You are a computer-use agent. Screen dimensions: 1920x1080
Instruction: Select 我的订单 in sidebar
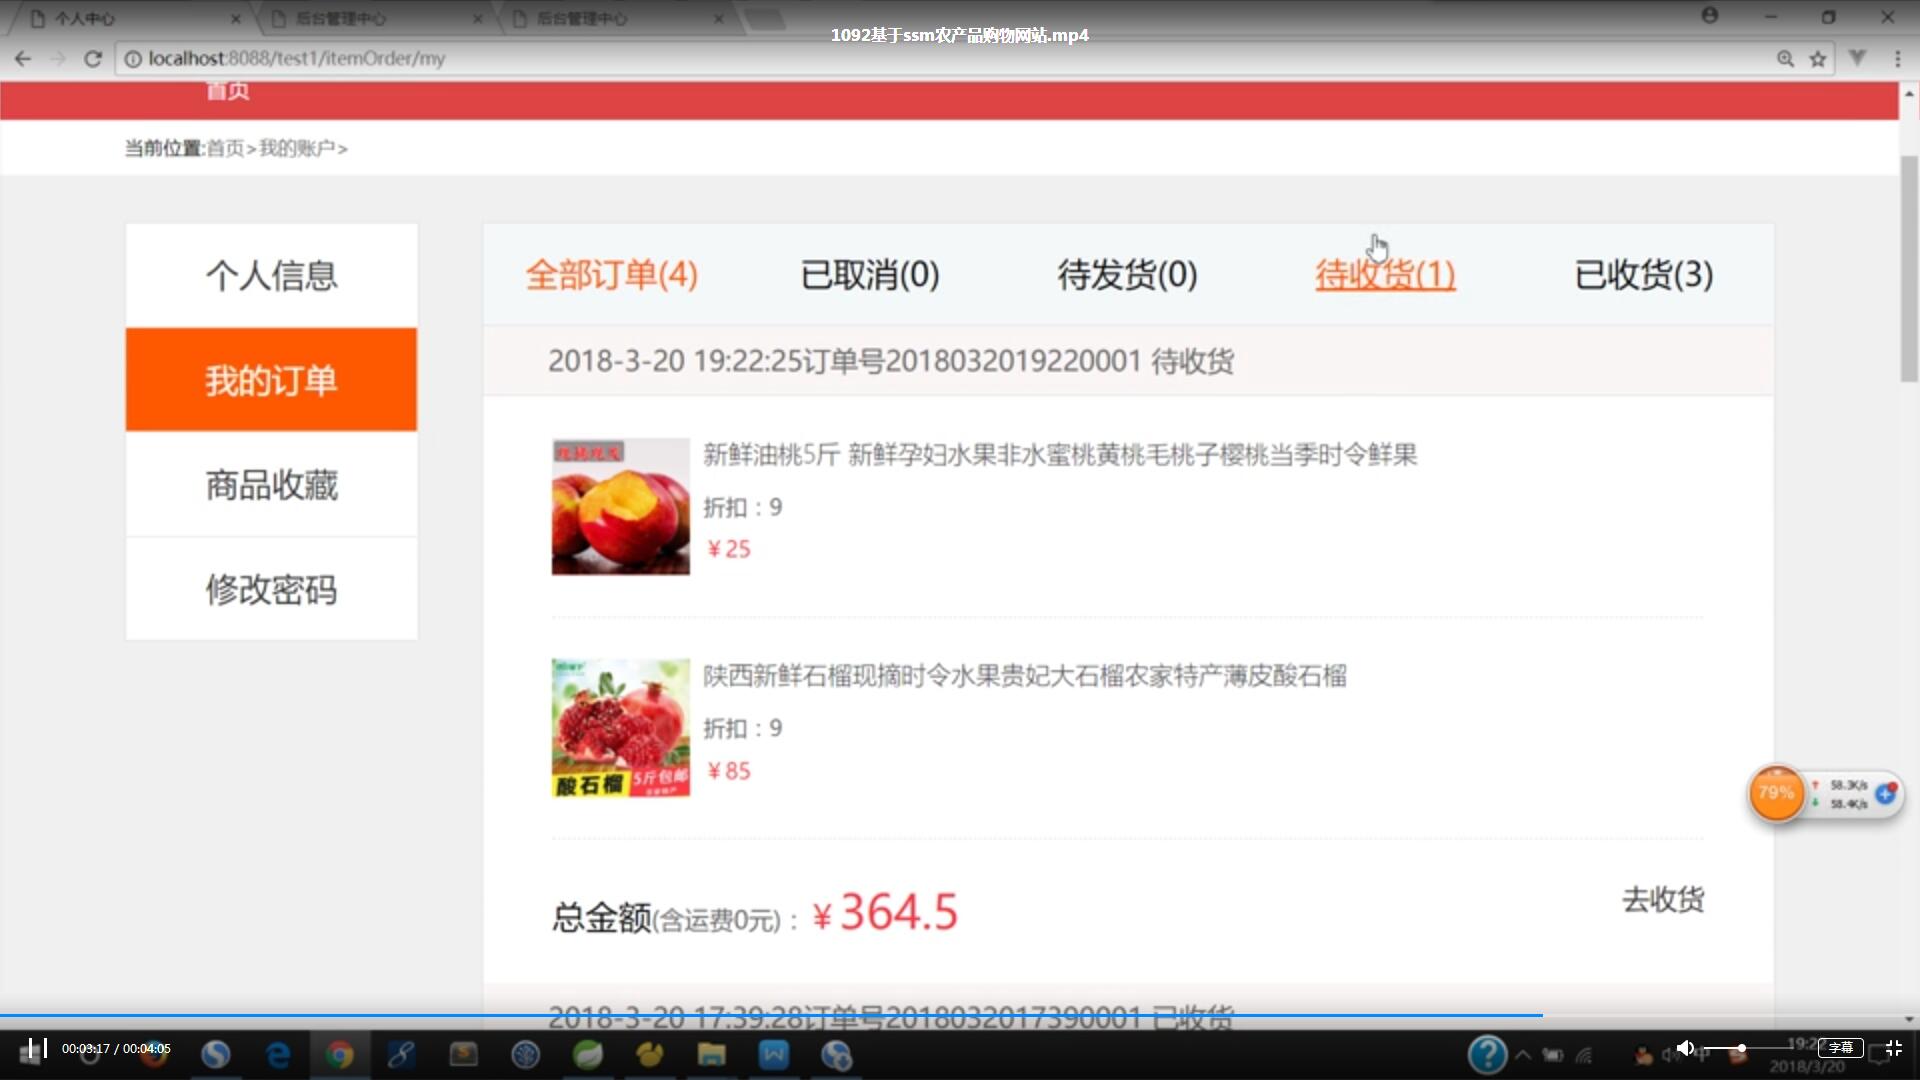coord(271,380)
